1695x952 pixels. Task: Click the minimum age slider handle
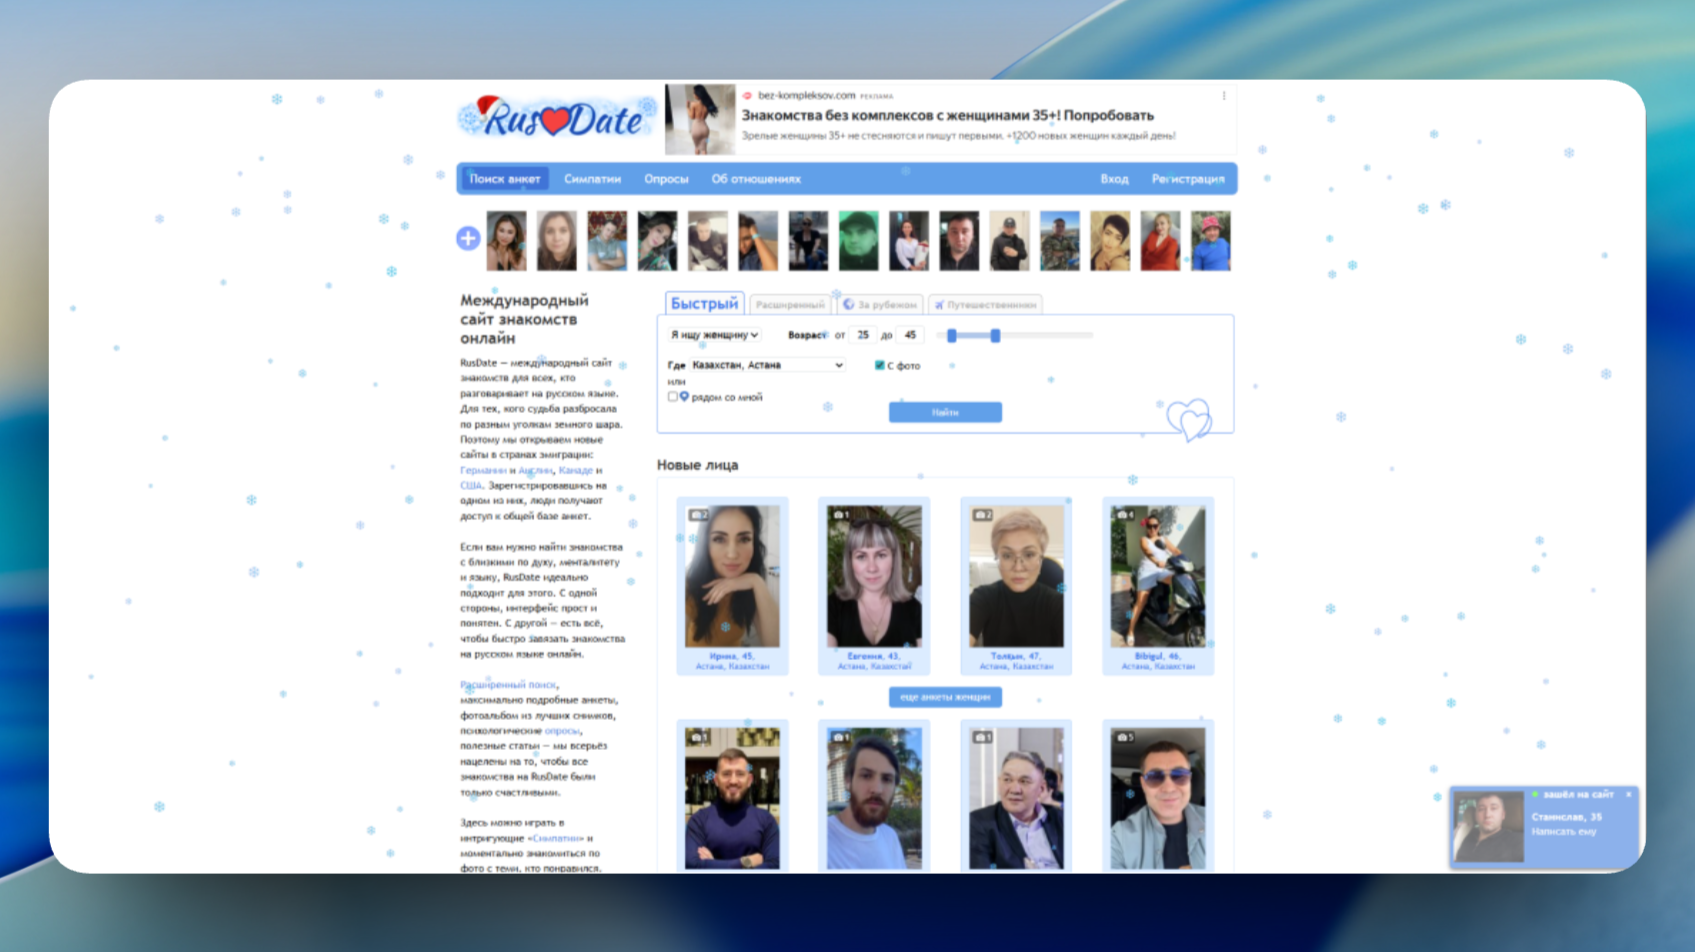pos(952,336)
